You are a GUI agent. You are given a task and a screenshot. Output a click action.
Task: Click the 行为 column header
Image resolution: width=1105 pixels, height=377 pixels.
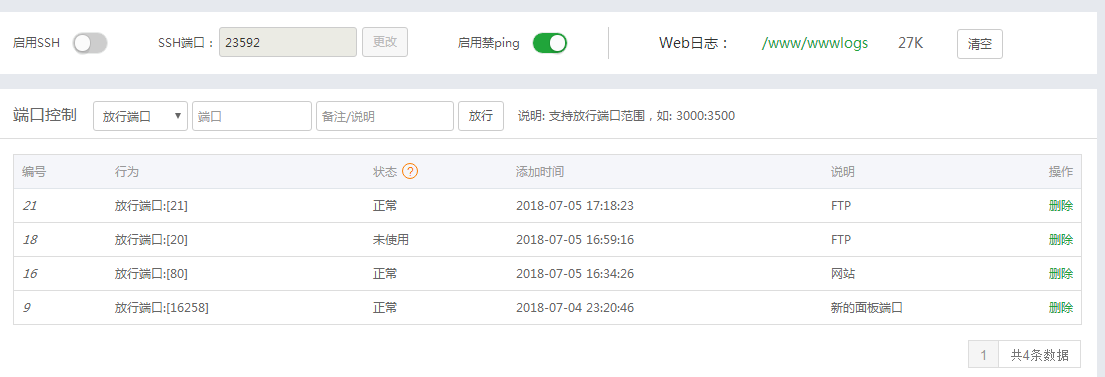pos(127,171)
